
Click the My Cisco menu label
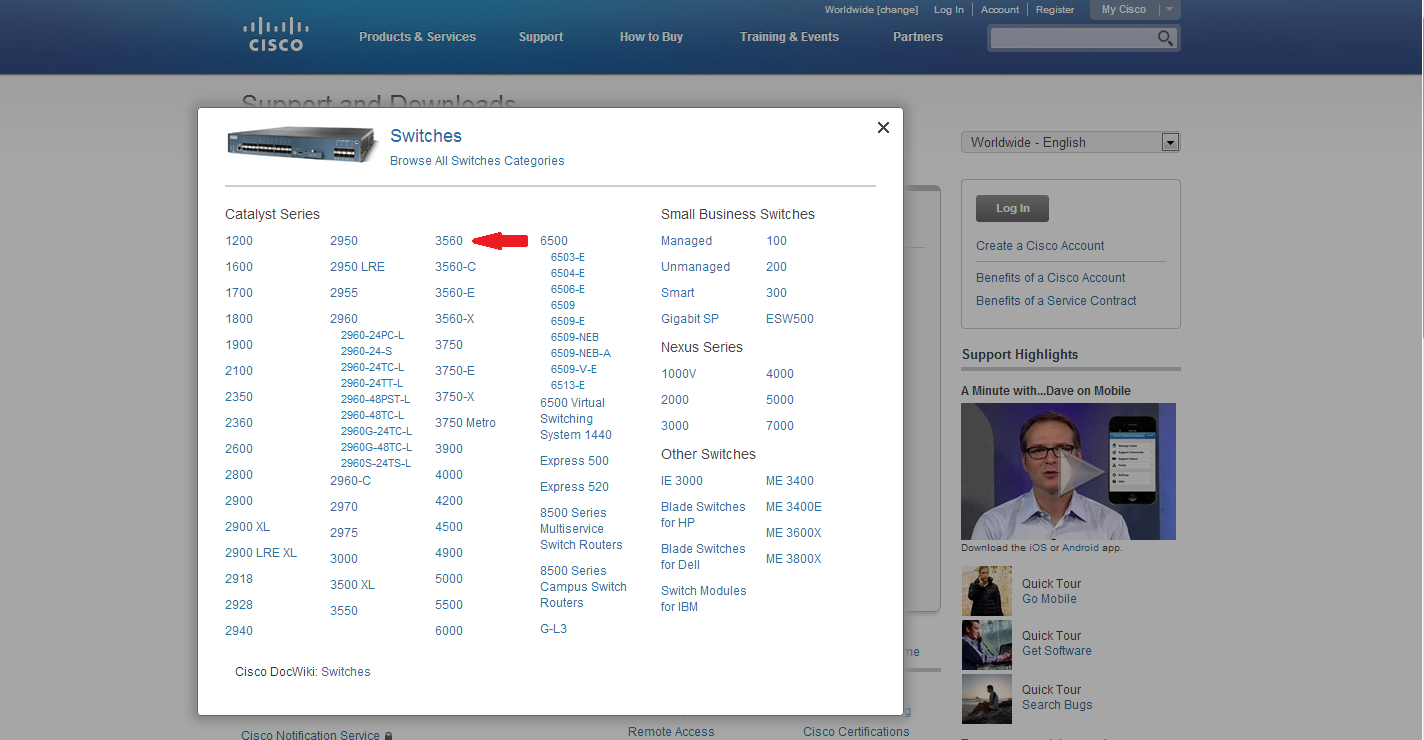tap(1124, 9)
